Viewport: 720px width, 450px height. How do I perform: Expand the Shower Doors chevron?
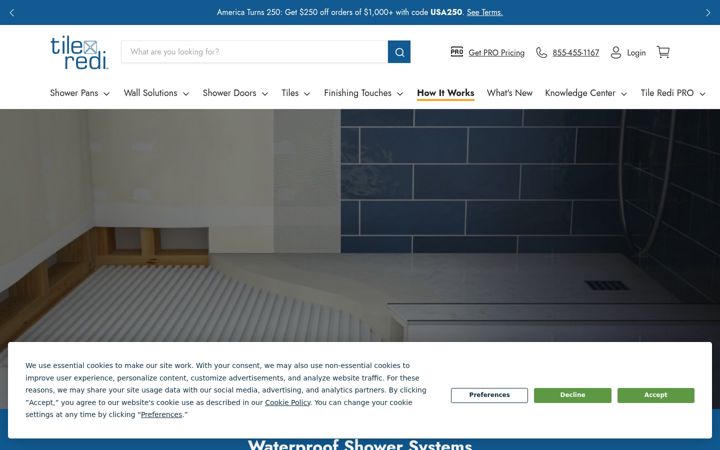tap(265, 94)
